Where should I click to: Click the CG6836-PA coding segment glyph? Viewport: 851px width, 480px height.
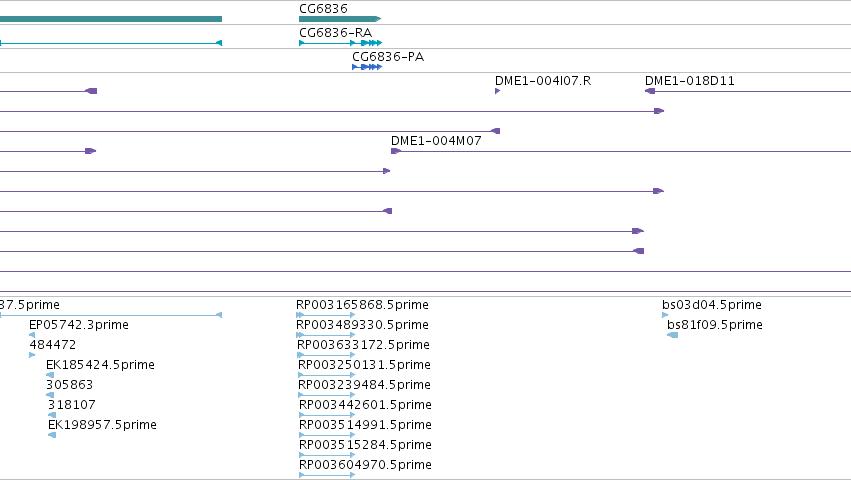pos(367,67)
